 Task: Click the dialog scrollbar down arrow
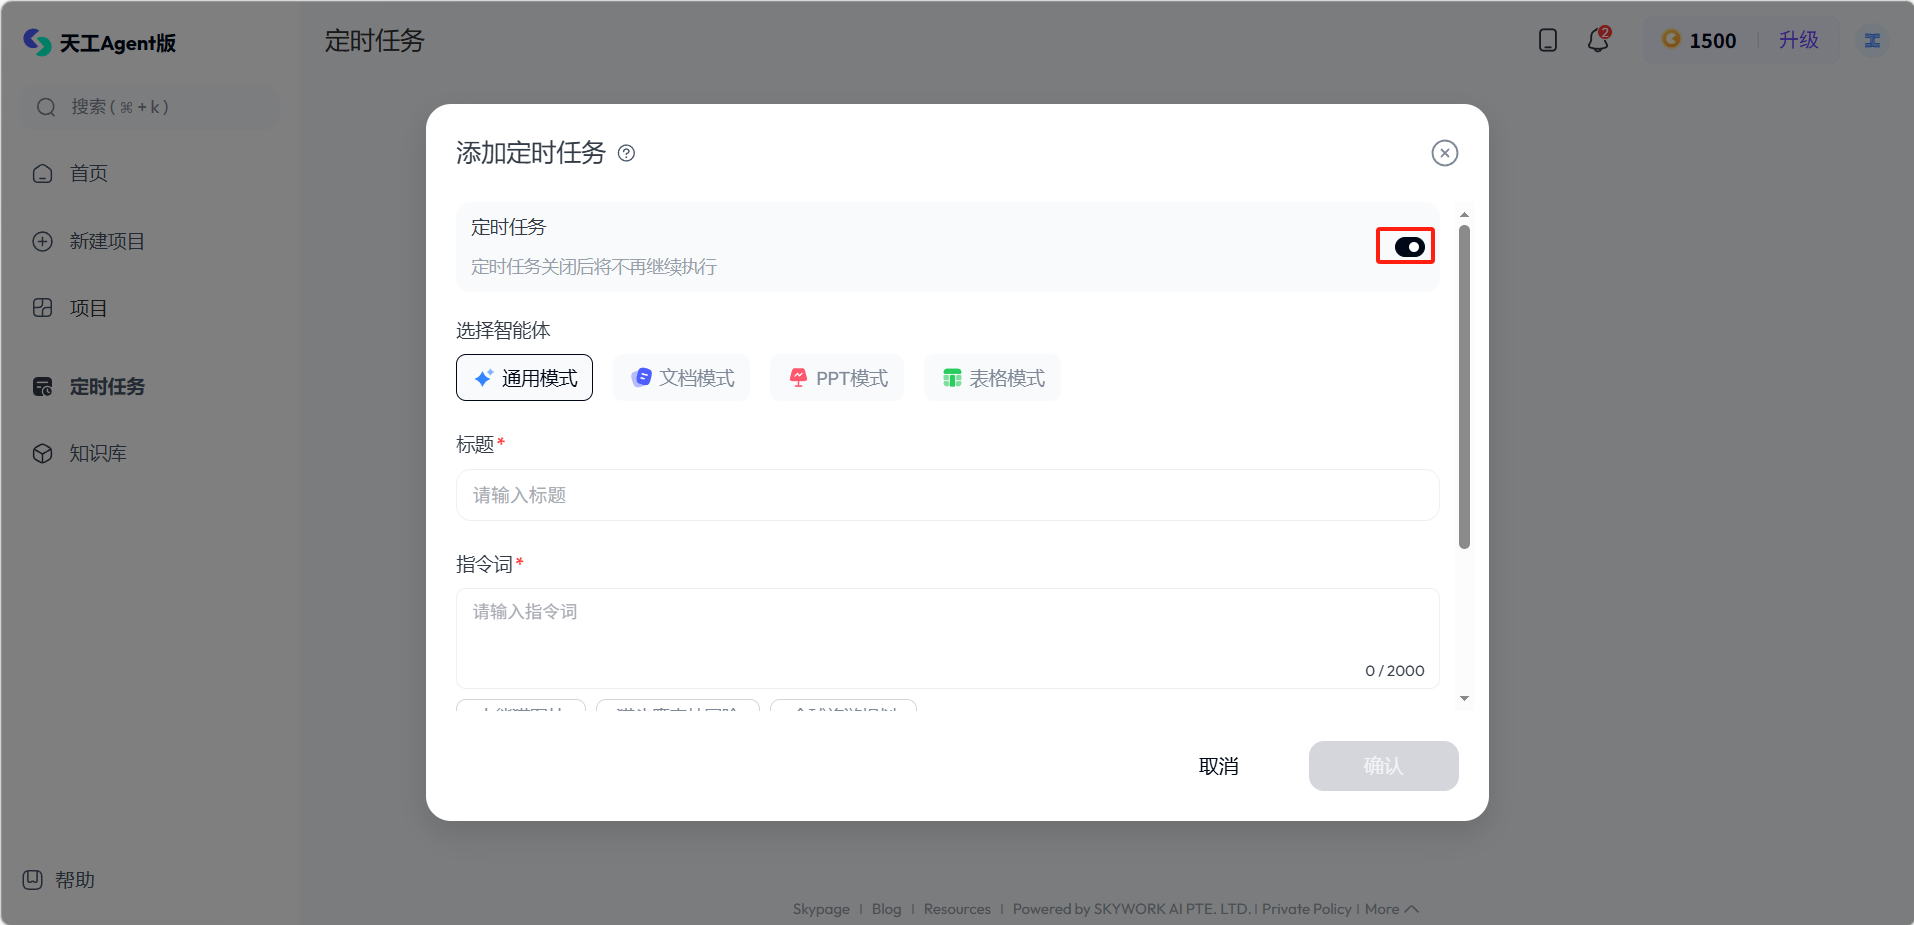1464,698
